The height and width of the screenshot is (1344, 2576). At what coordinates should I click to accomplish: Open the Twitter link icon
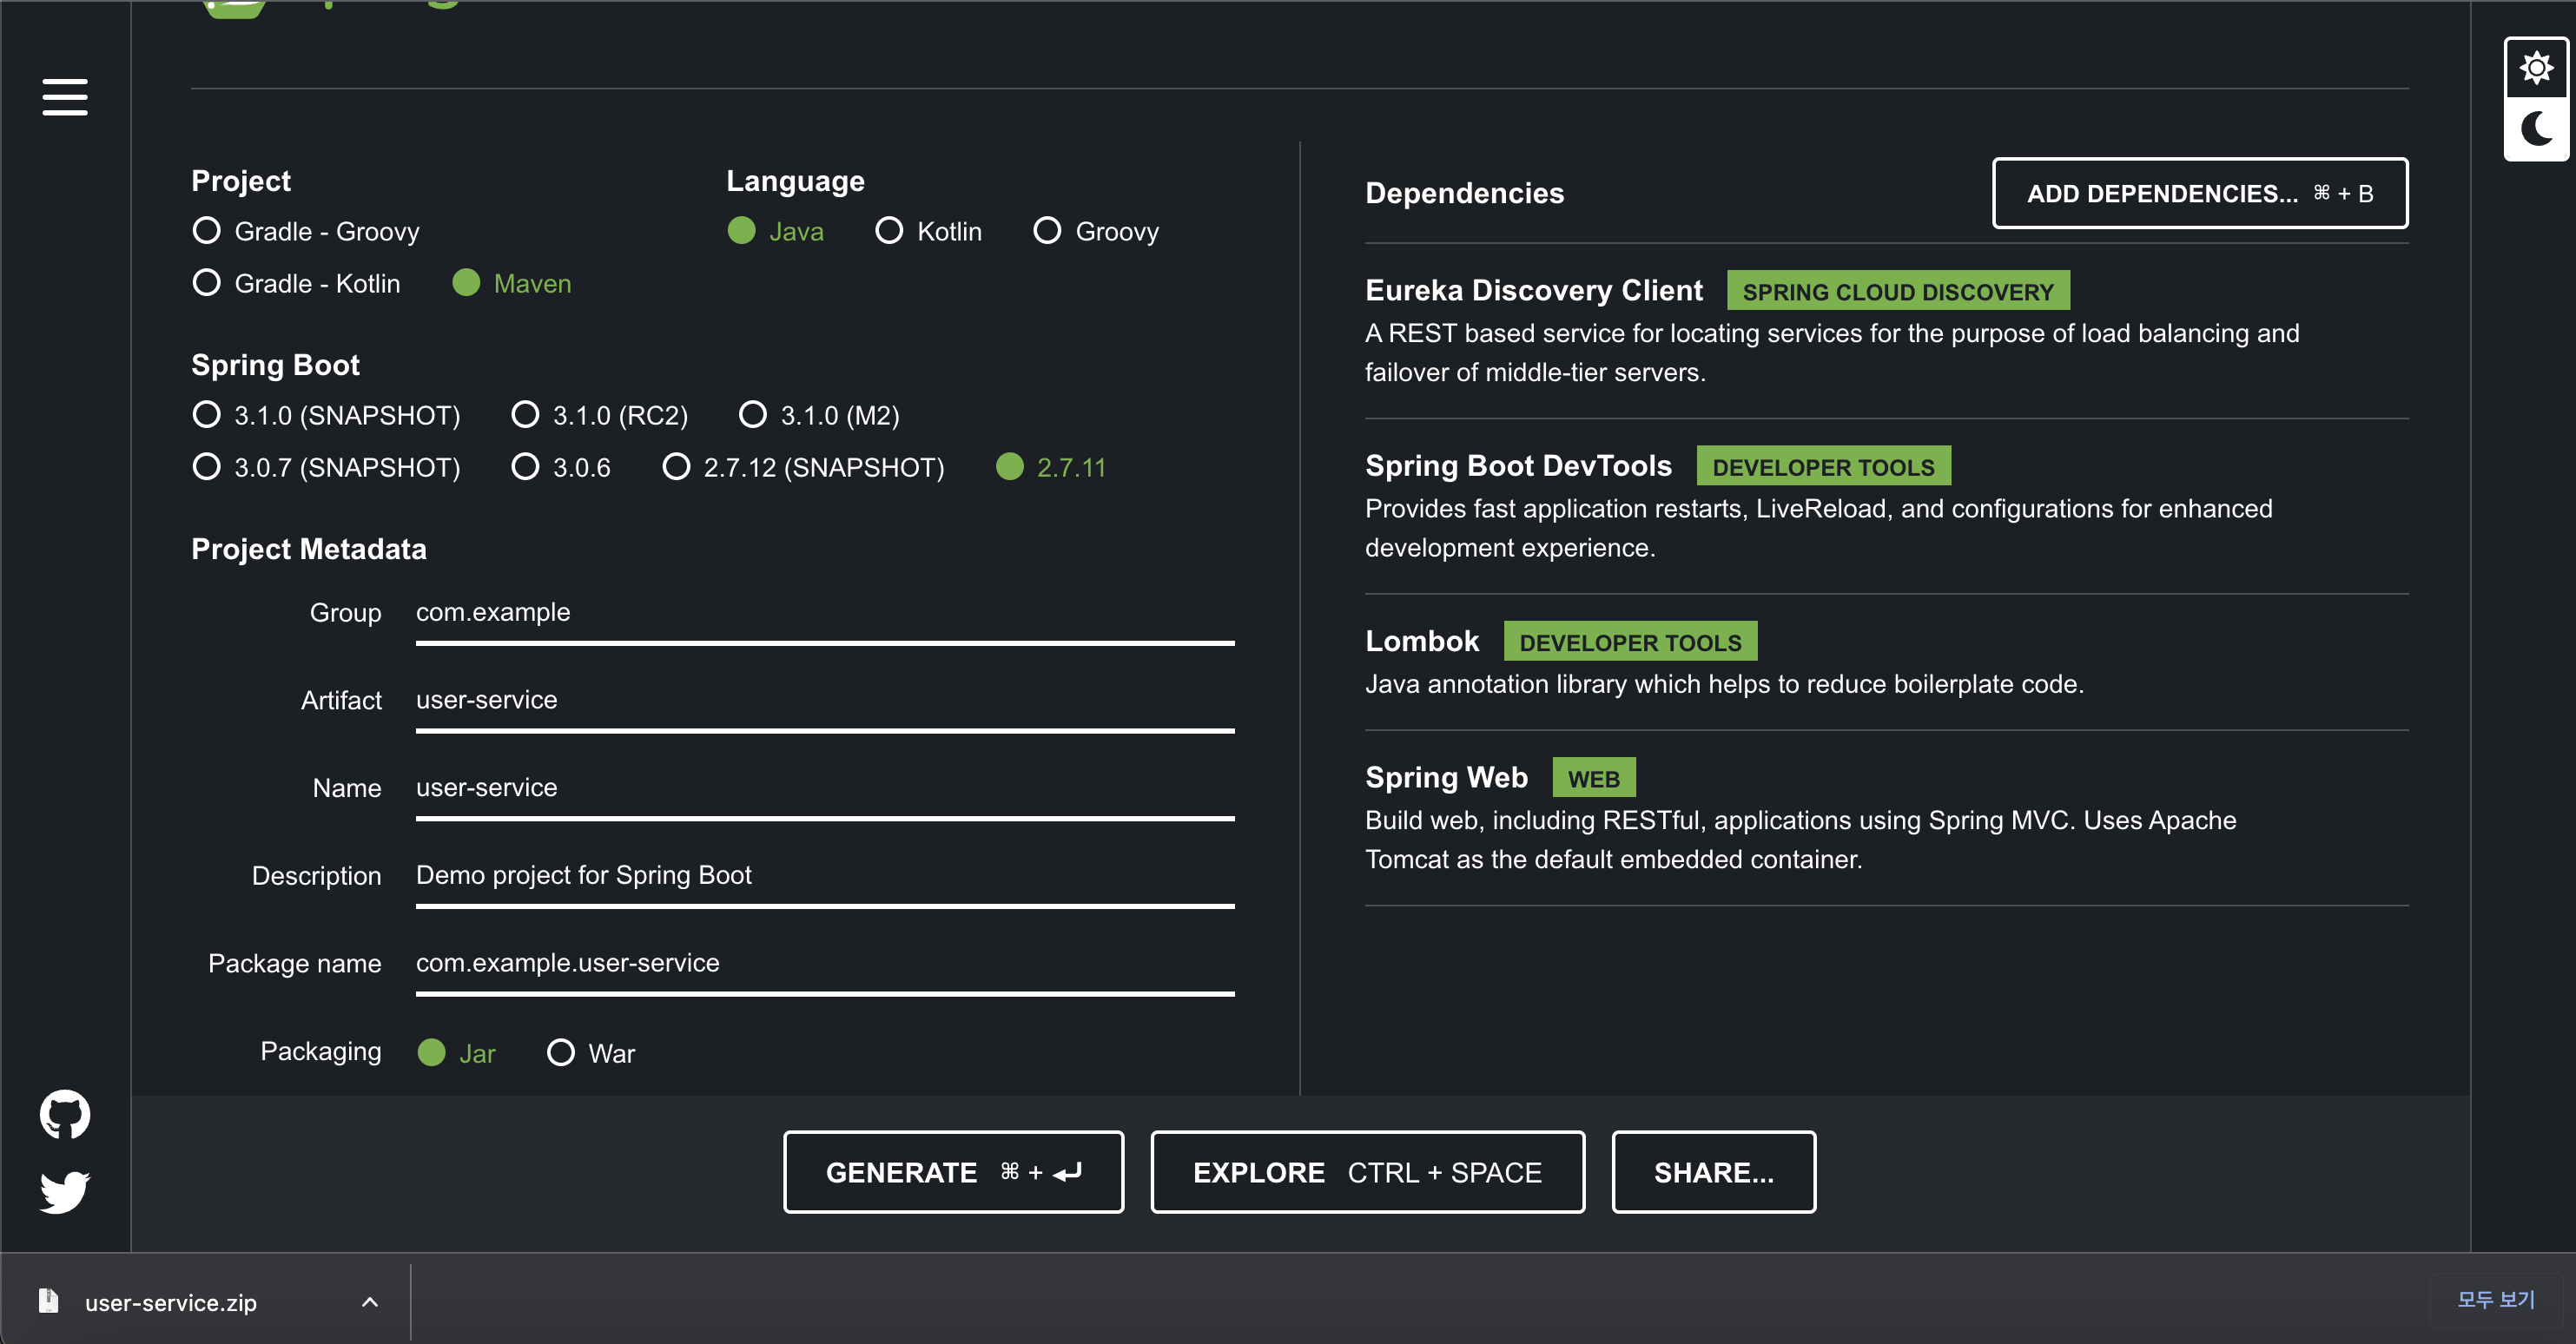coord(65,1191)
